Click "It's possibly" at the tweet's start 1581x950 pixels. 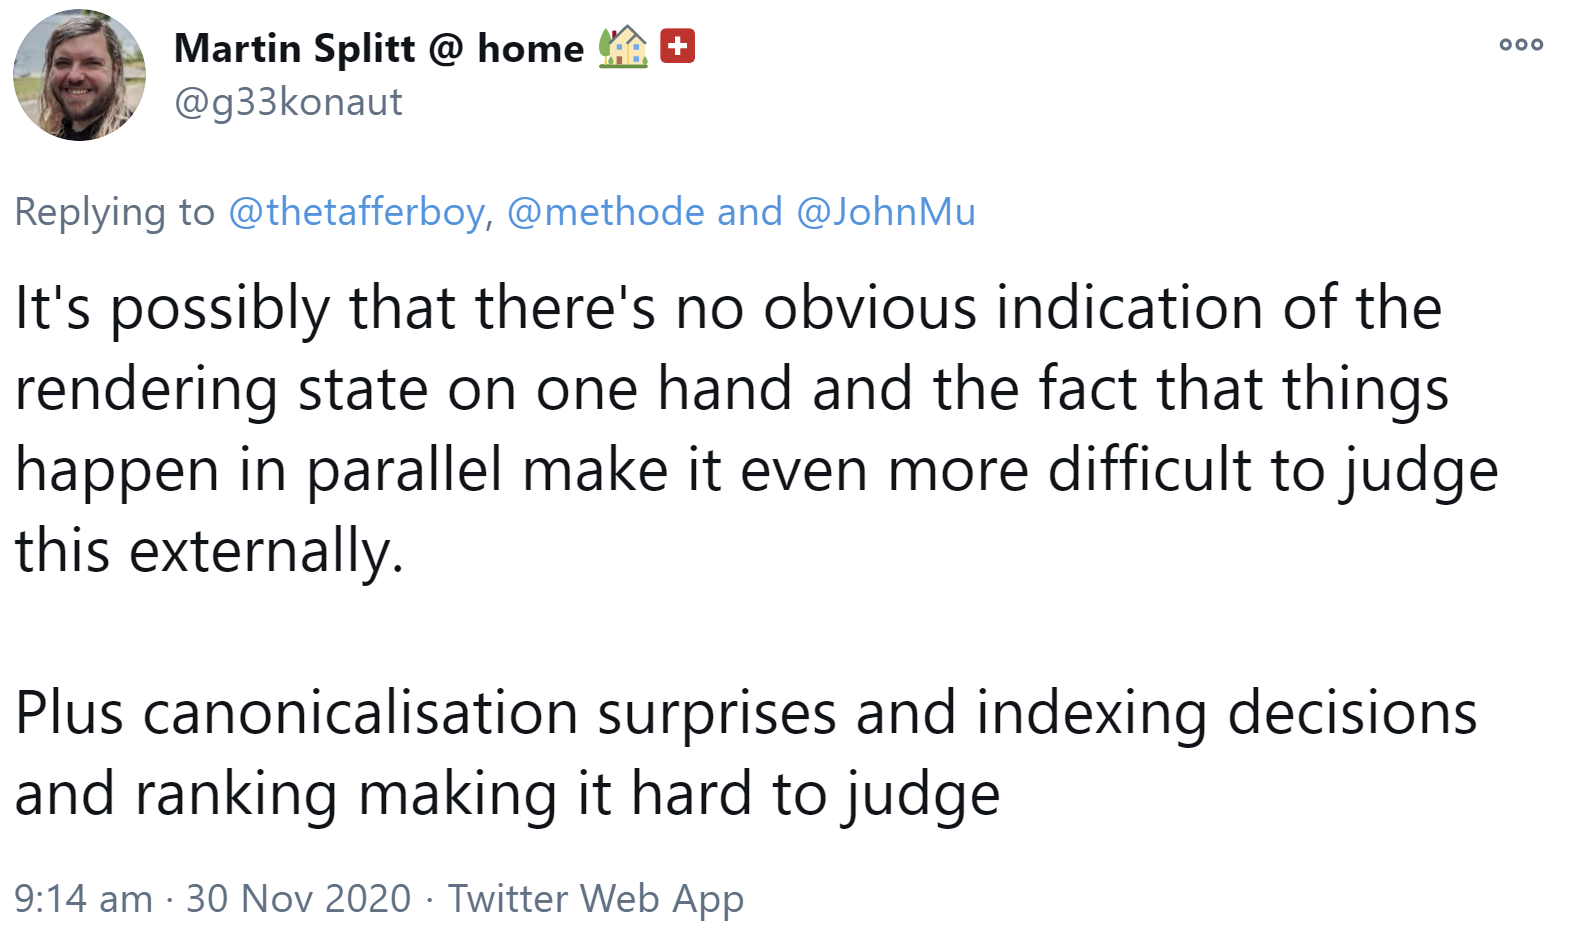[171, 307]
